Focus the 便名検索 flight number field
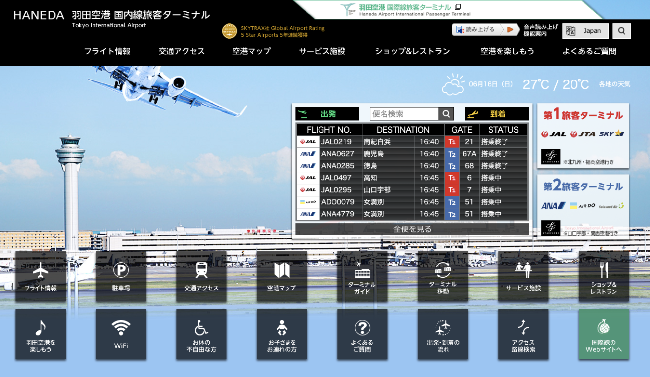This screenshot has height=377, width=650. (404, 114)
